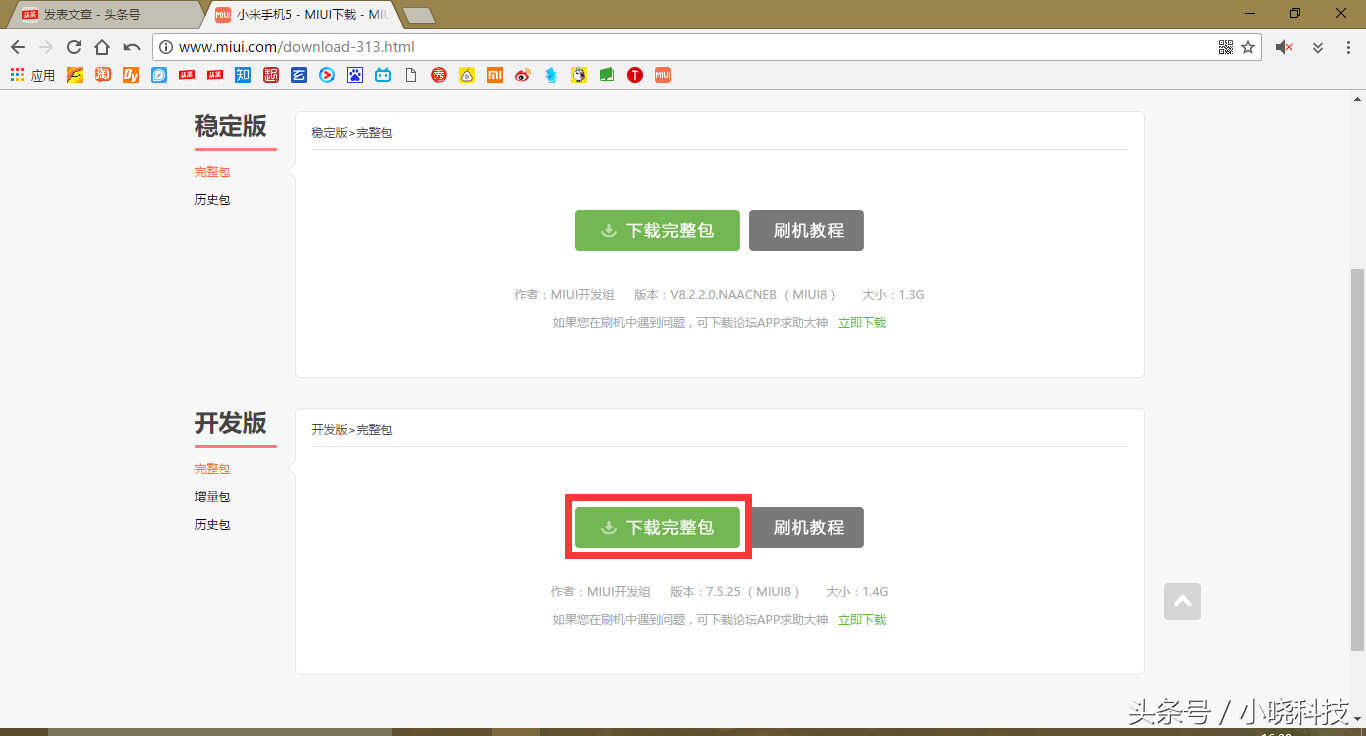The image size is (1366, 736).
Task: Open the Baidu paw bookmark
Action: 355,75
